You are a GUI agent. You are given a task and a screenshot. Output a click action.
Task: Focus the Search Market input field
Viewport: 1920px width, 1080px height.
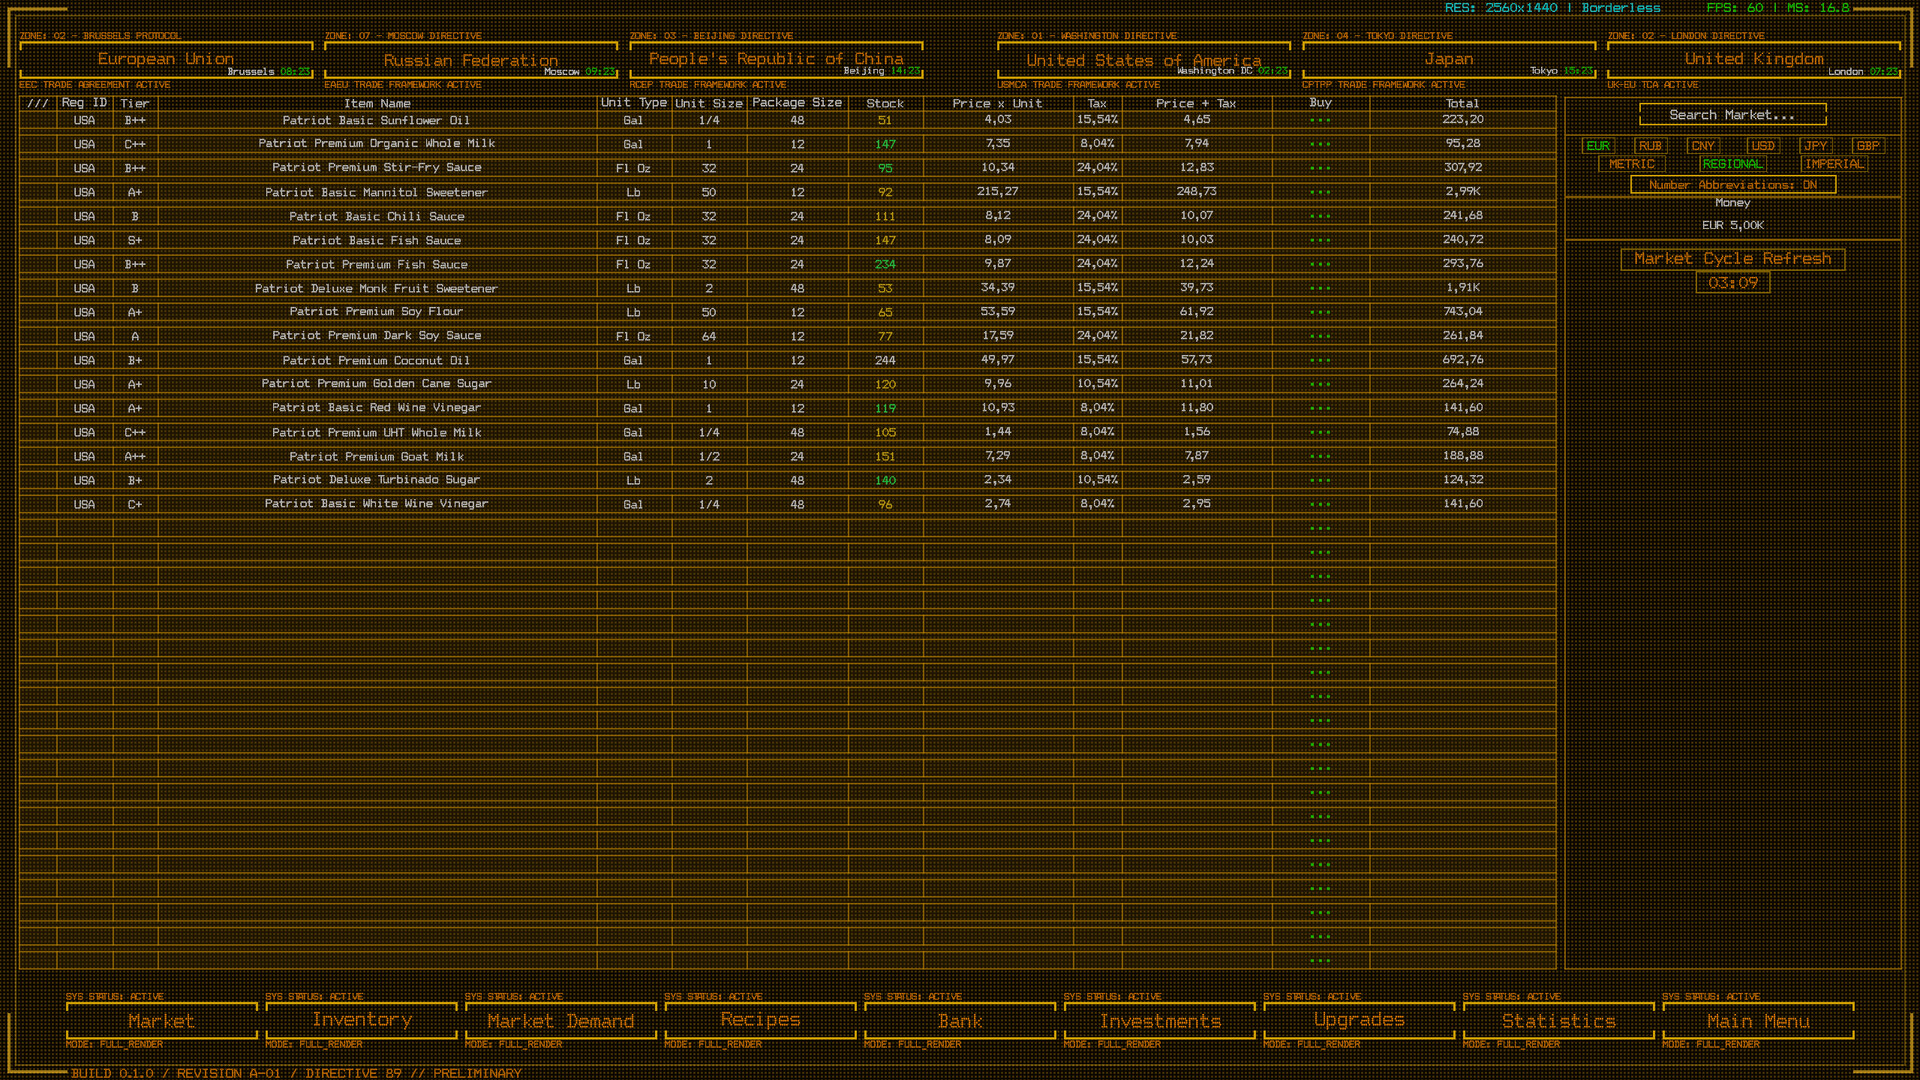(x=1733, y=115)
